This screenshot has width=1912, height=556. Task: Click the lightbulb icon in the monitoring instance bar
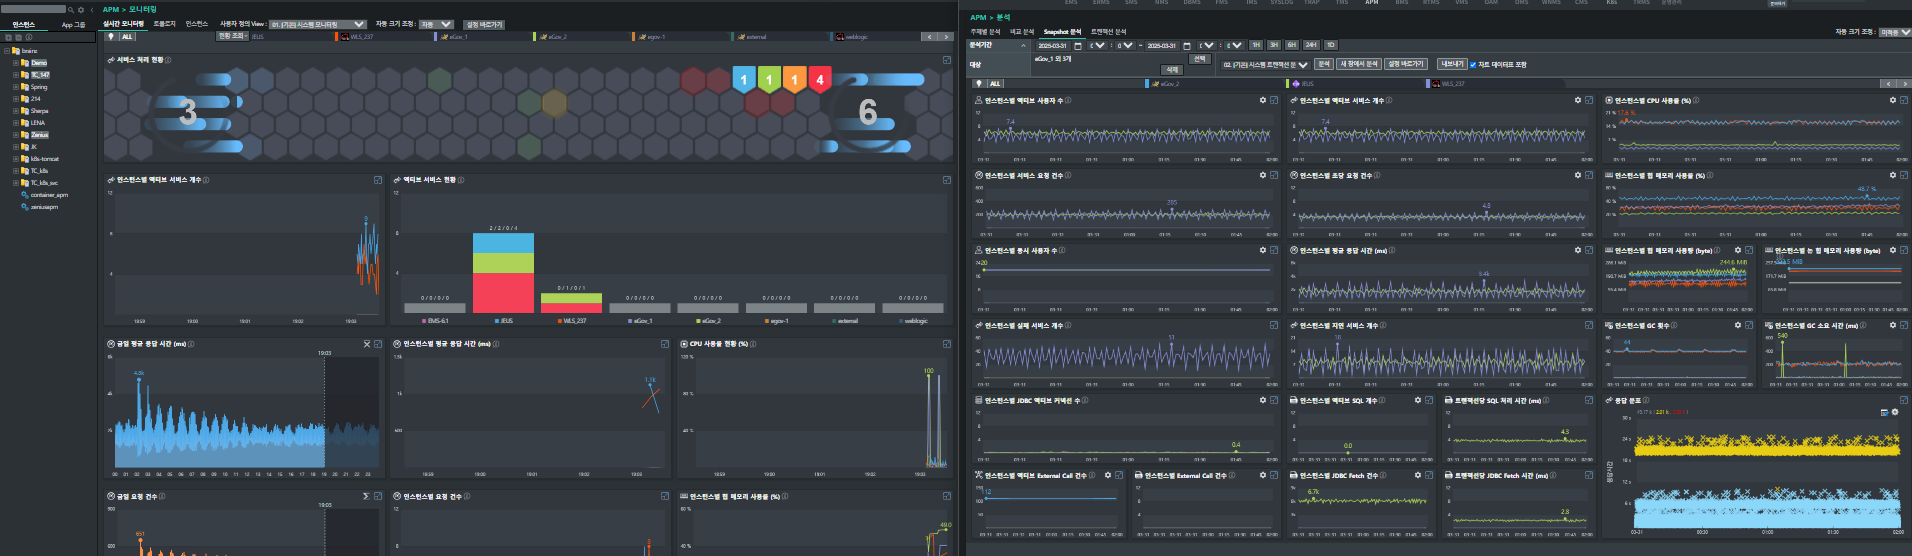111,36
